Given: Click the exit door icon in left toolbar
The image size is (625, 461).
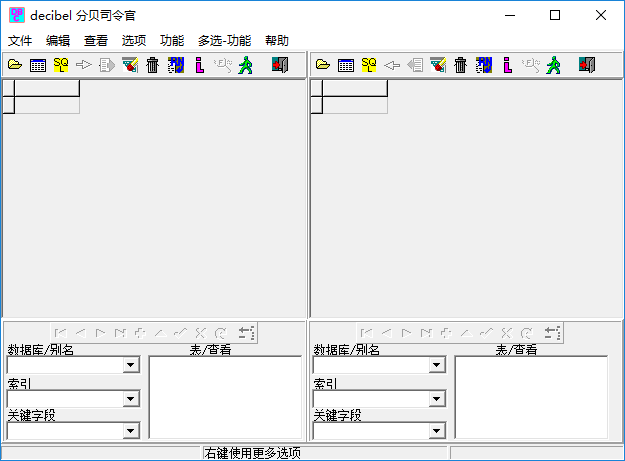Looking at the screenshot, I should point(280,65).
